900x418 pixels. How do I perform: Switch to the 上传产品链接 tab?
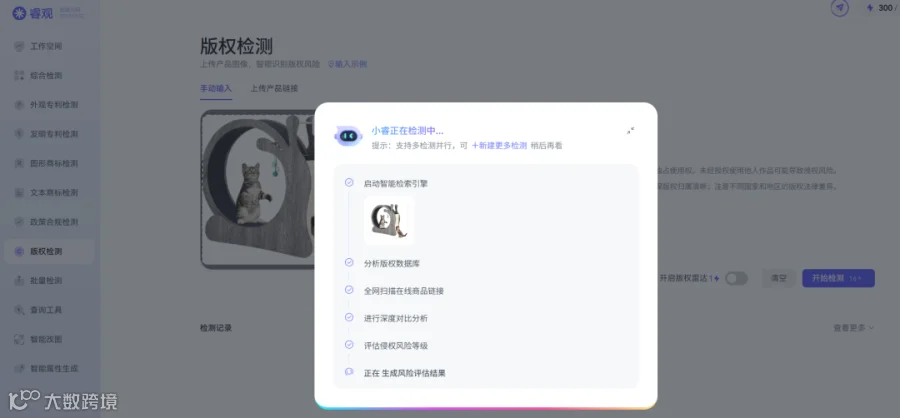coord(274,88)
